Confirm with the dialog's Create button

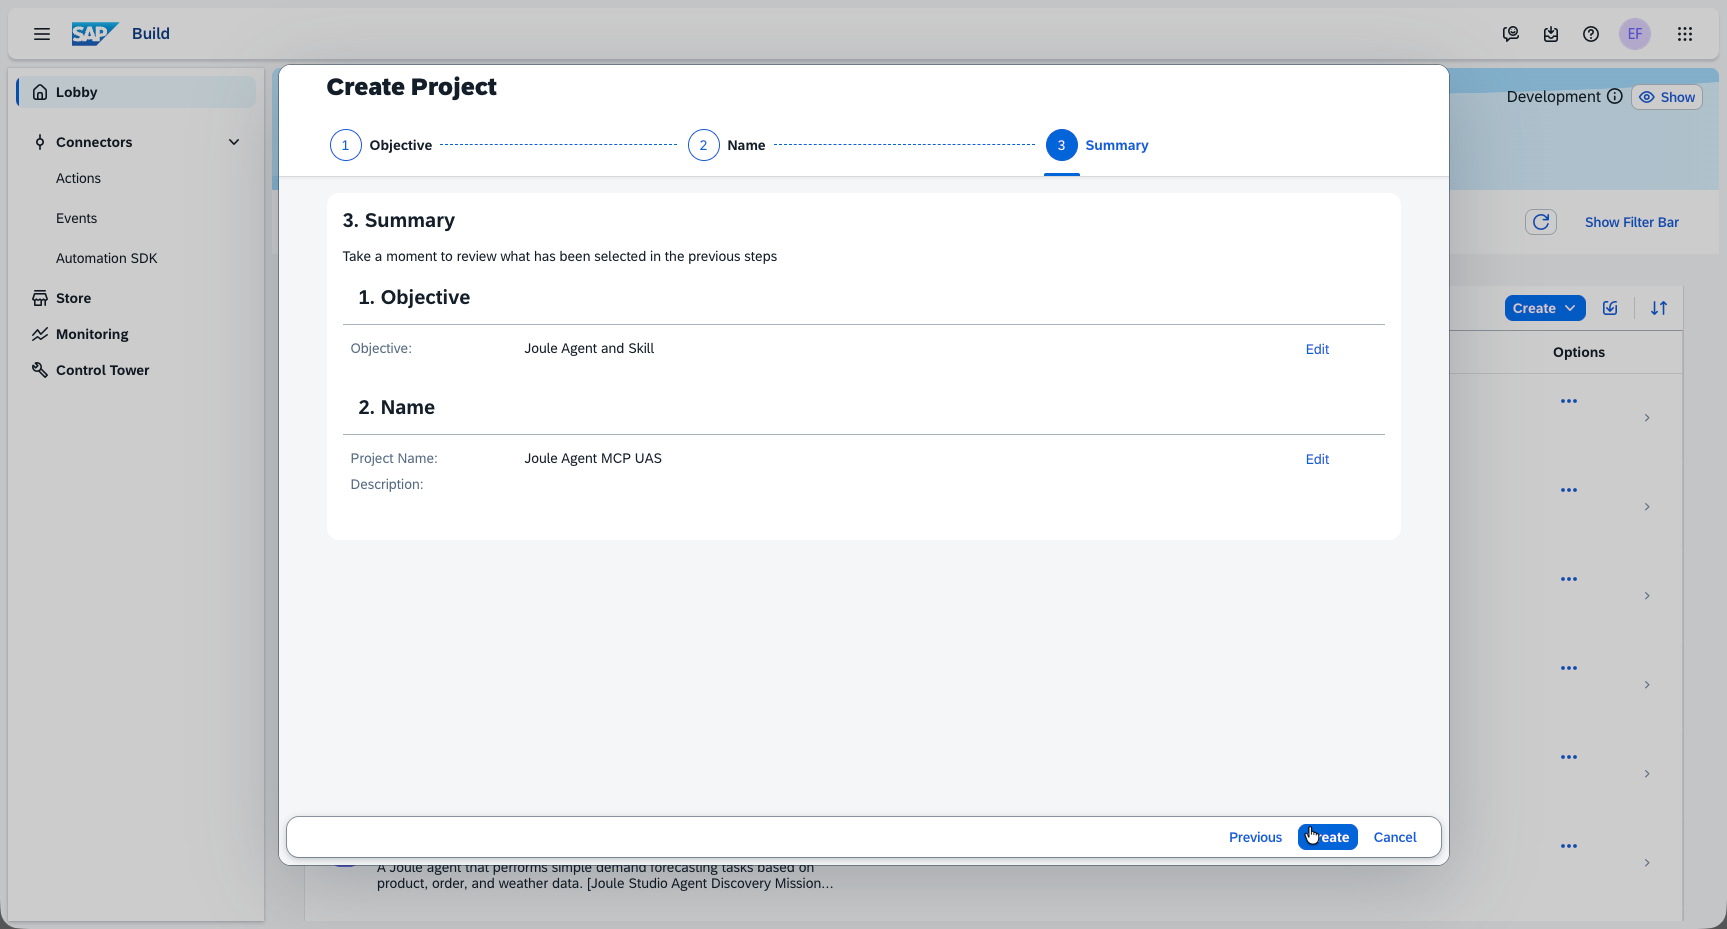pos(1328,837)
